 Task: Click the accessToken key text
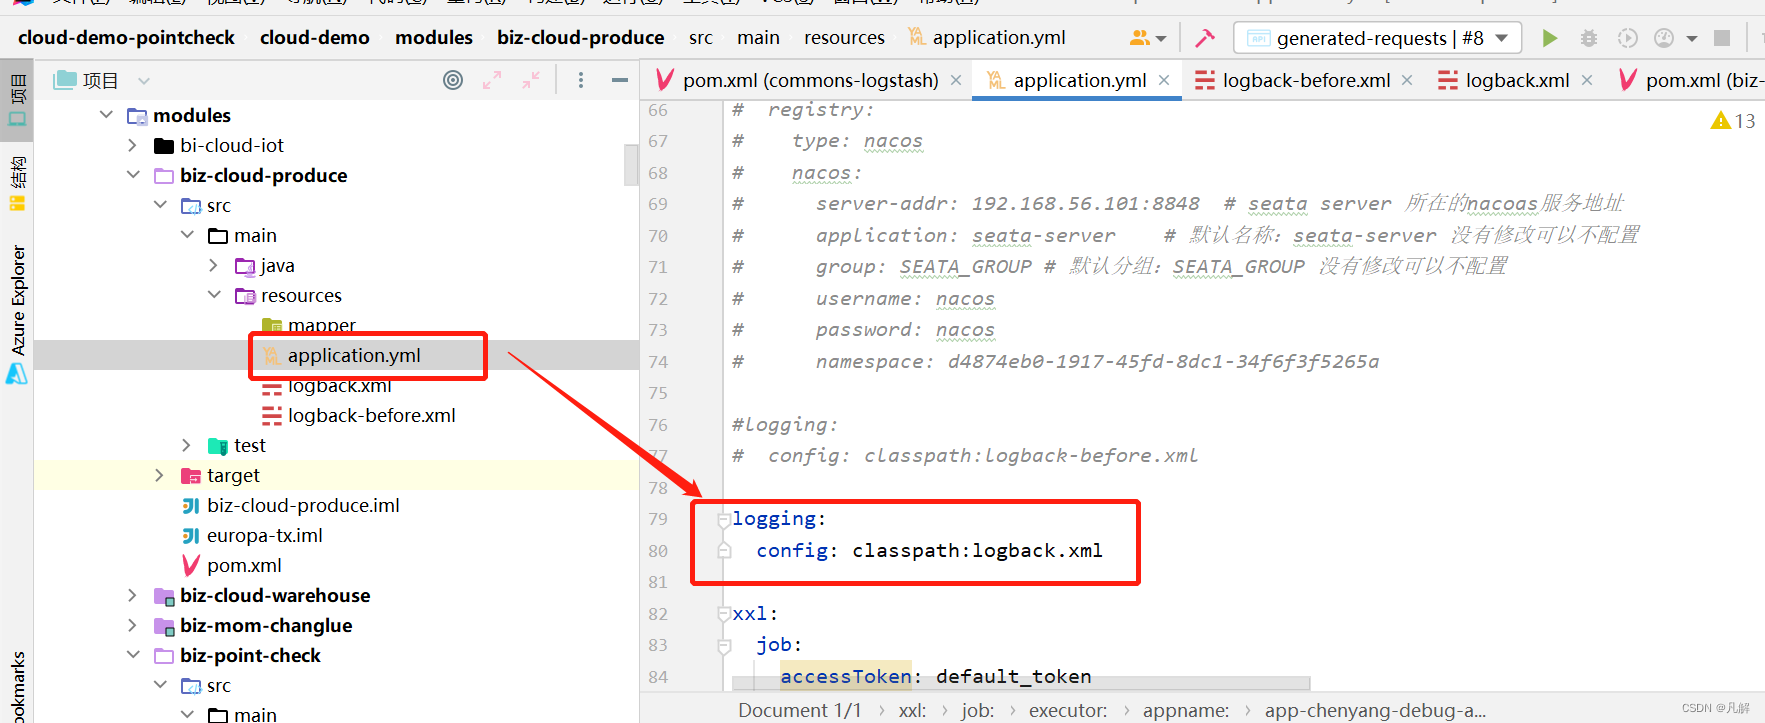click(846, 676)
